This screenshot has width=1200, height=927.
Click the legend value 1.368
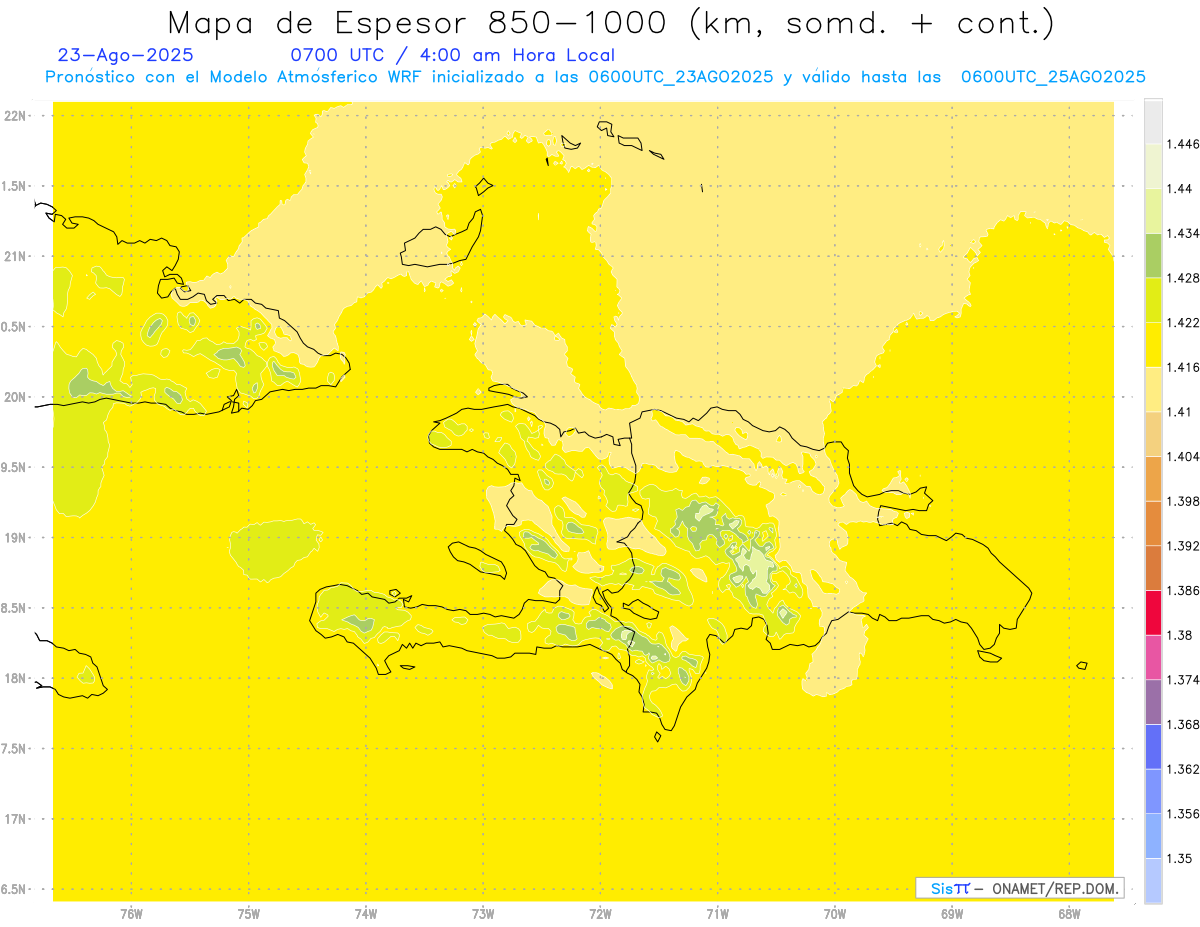point(1182,724)
